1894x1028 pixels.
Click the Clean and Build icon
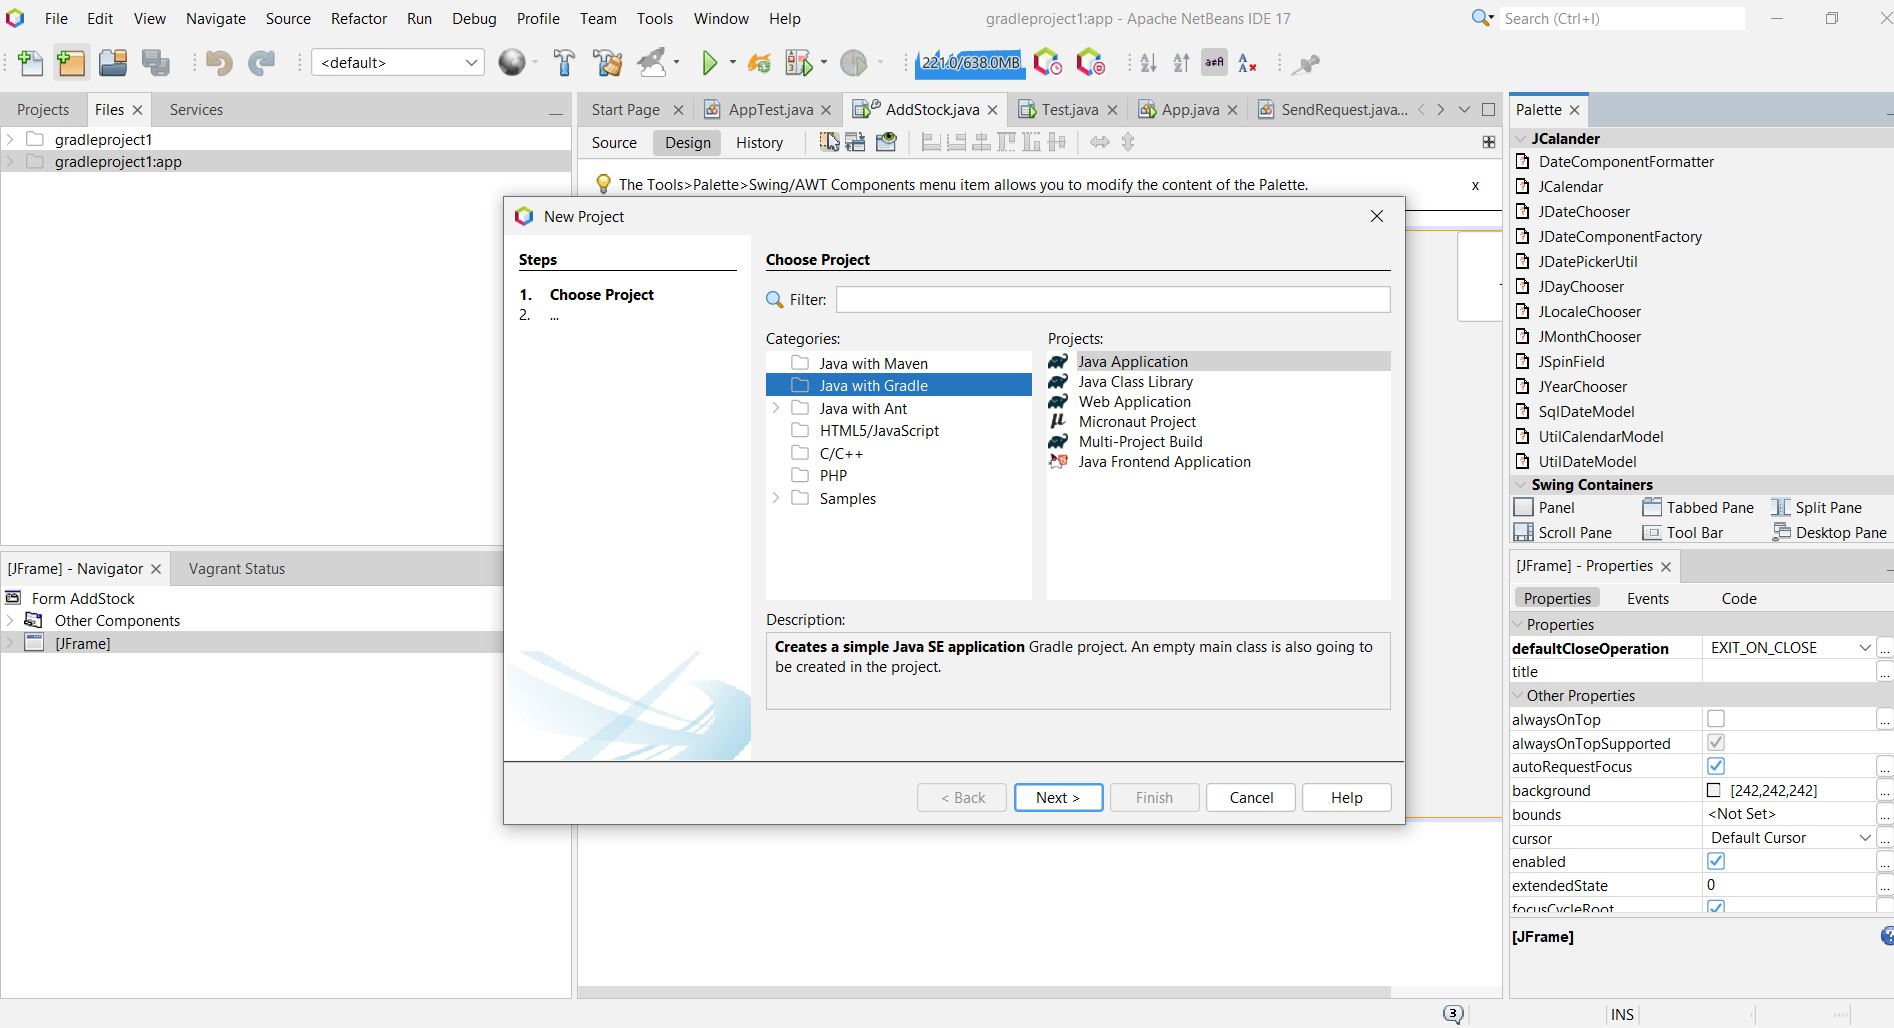pos(607,63)
